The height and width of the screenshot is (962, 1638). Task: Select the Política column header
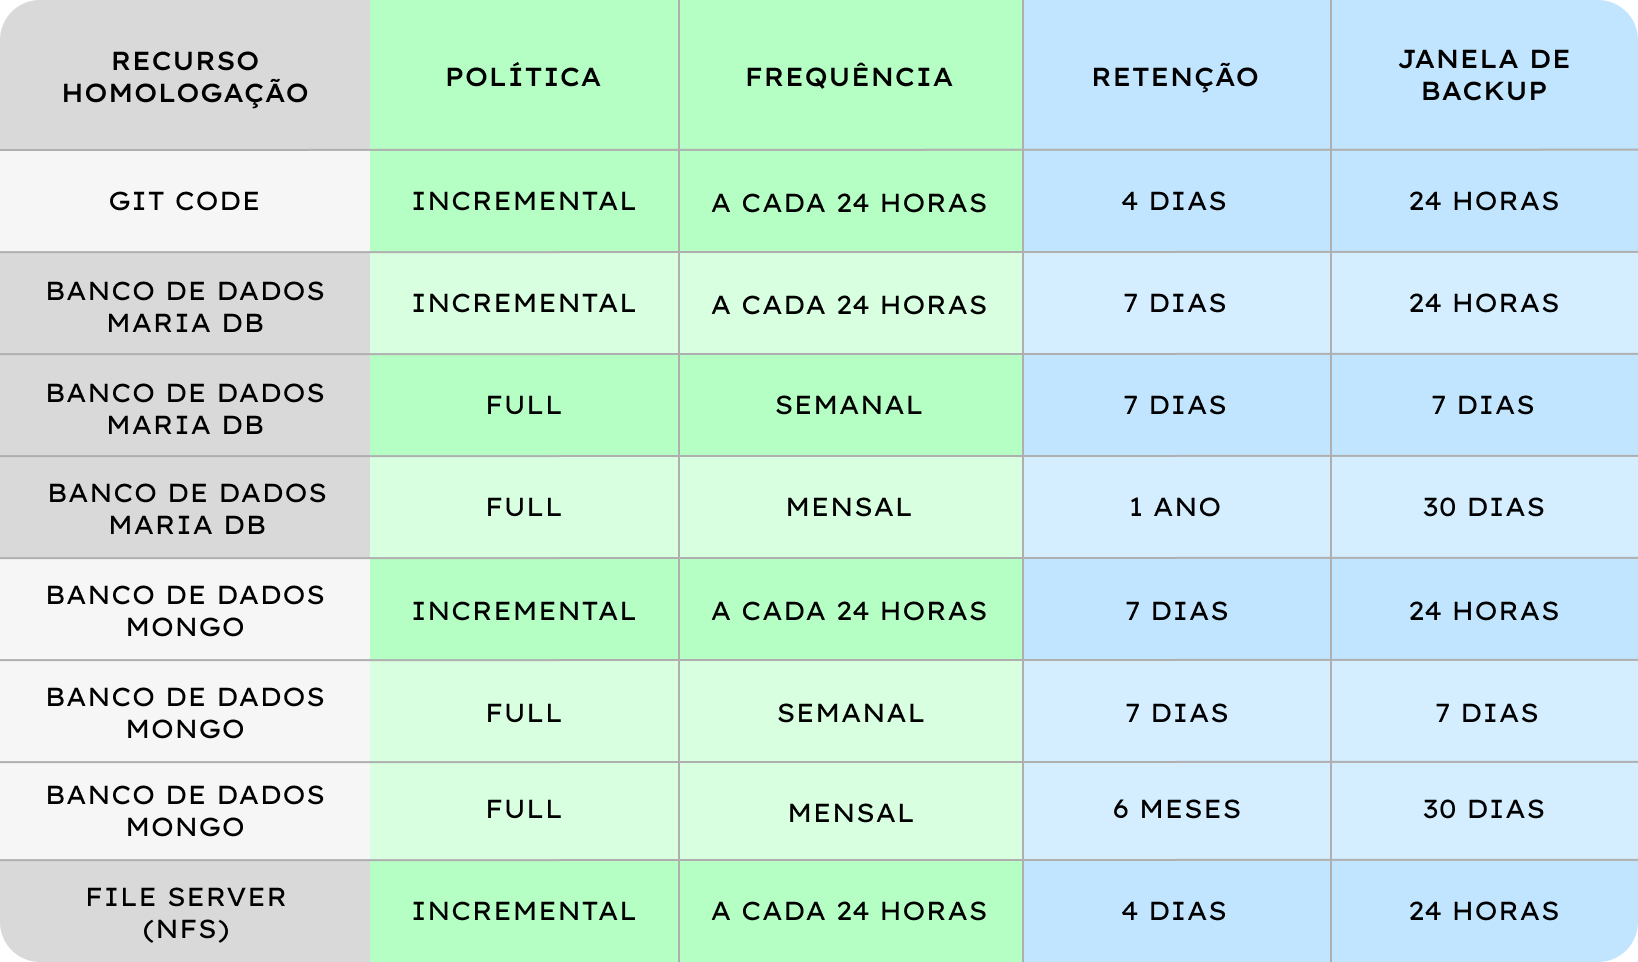524,77
